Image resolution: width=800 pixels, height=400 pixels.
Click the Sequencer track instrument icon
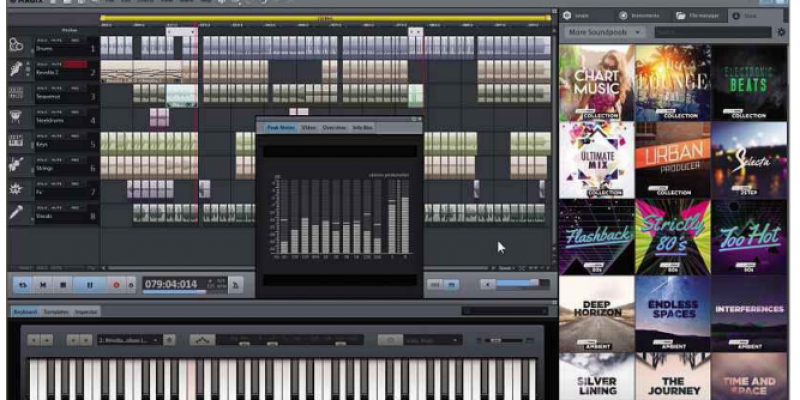click(x=16, y=93)
